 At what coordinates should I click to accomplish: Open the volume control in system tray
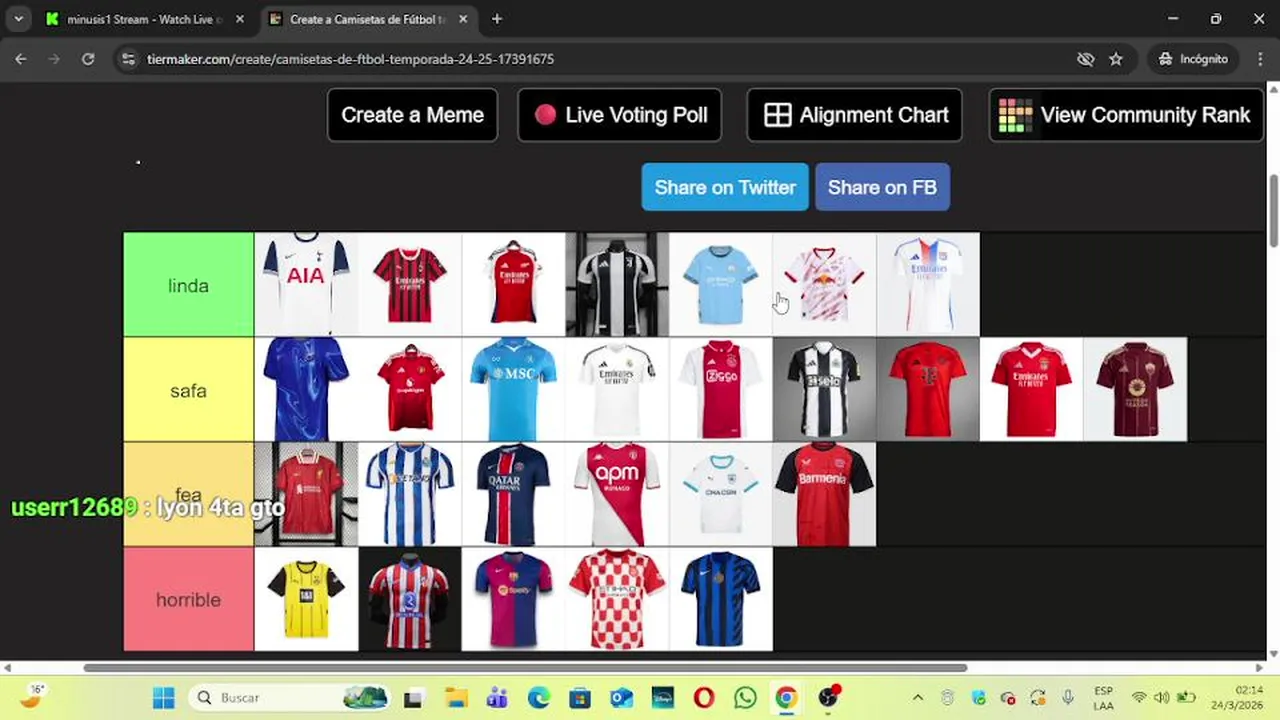click(x=1162, y=698)
